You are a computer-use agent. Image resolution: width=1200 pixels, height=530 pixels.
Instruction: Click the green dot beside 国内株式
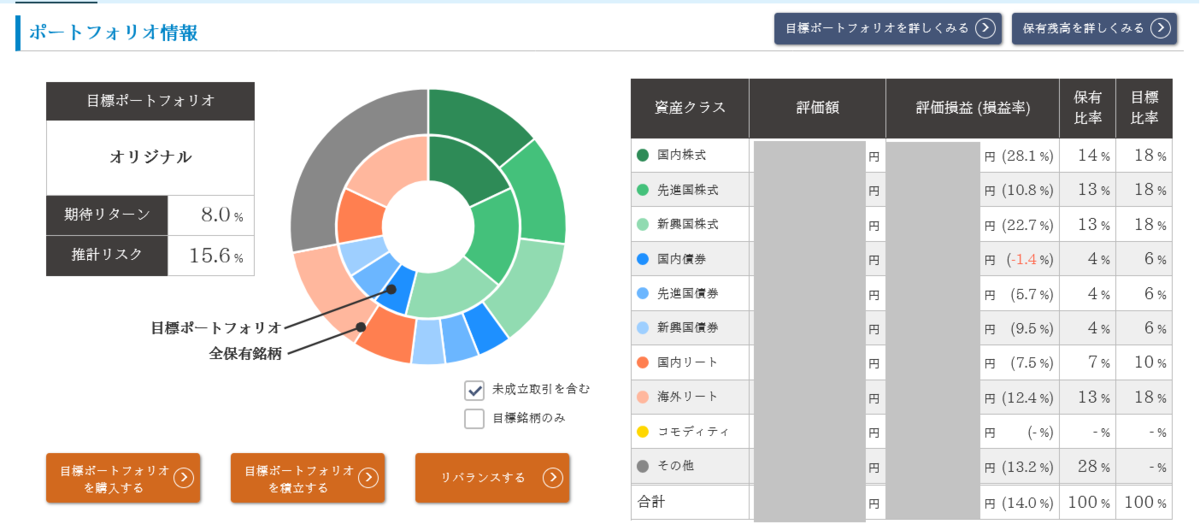point(643,156)
